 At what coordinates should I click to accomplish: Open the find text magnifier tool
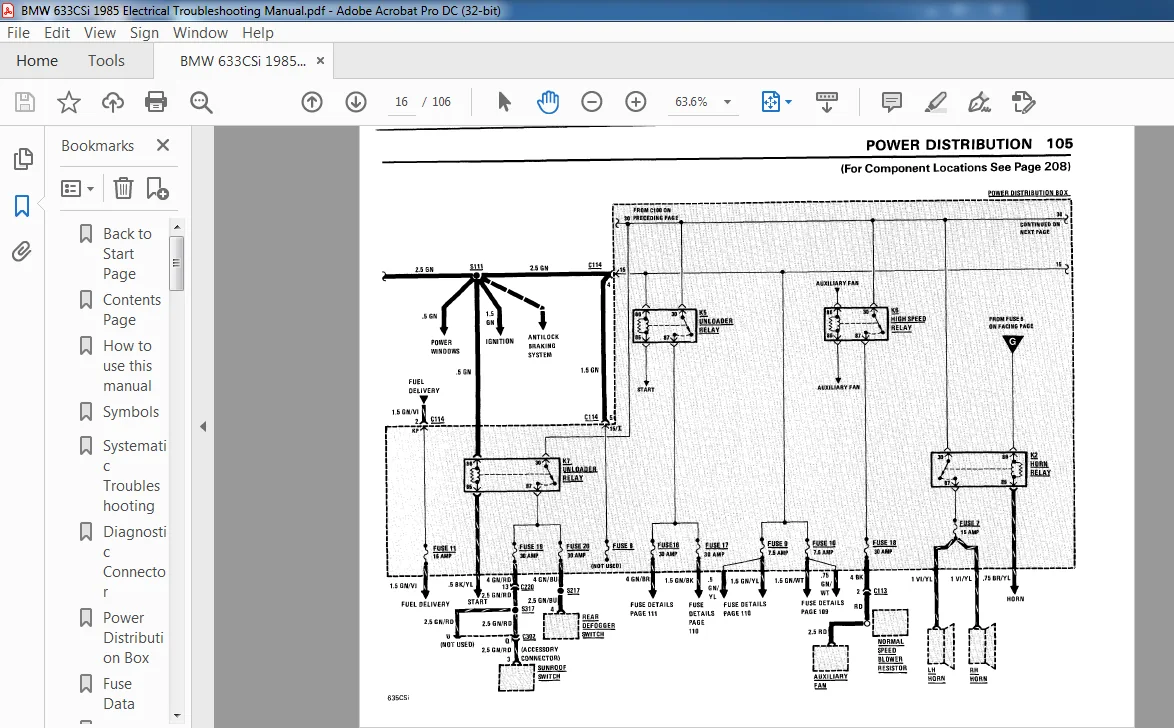pyautogui.click(x=201, y=102)
